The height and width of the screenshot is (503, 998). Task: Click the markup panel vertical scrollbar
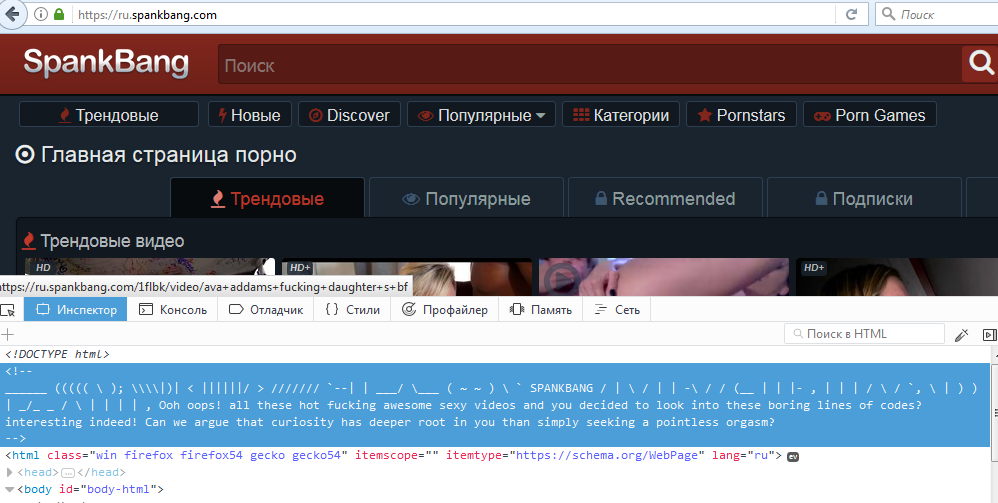(994, 414)
